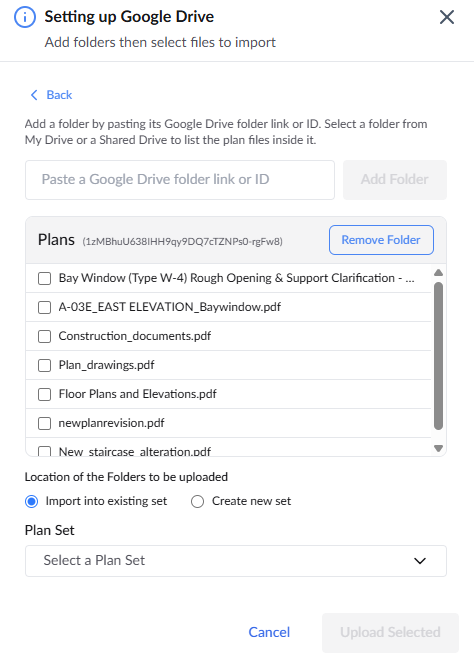Click the file list scrollbar thumb
The image size is (474, 659).
tap(438, 356)
